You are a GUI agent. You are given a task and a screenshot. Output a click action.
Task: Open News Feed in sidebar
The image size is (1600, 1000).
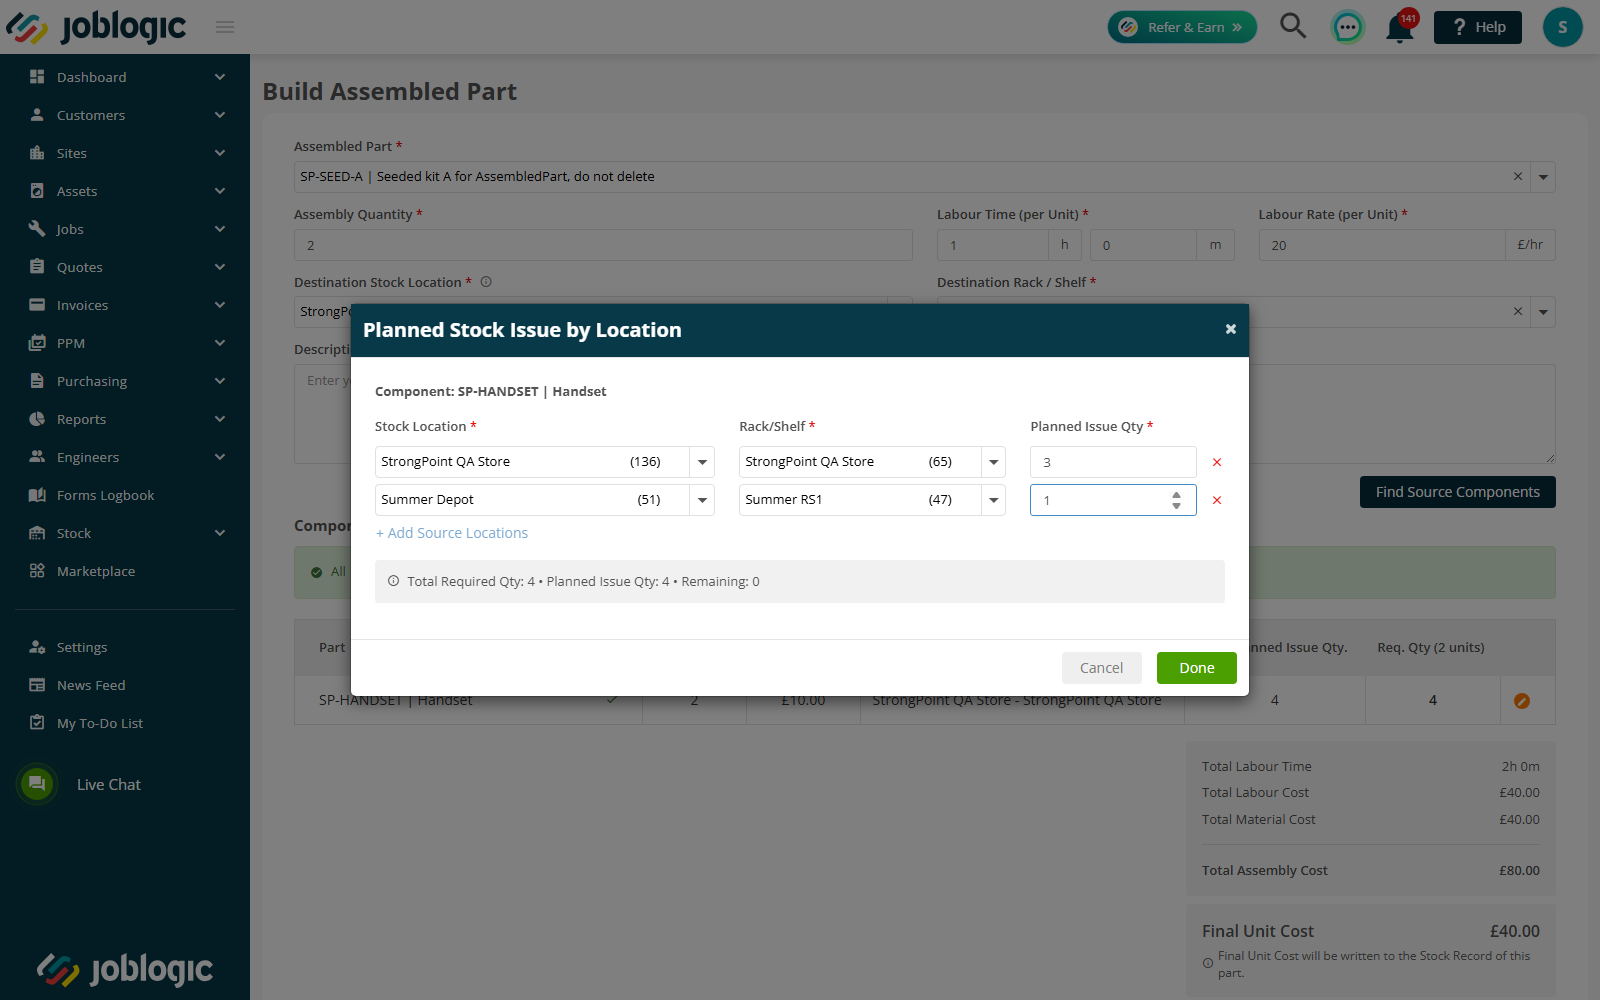[x=90, y=685]
